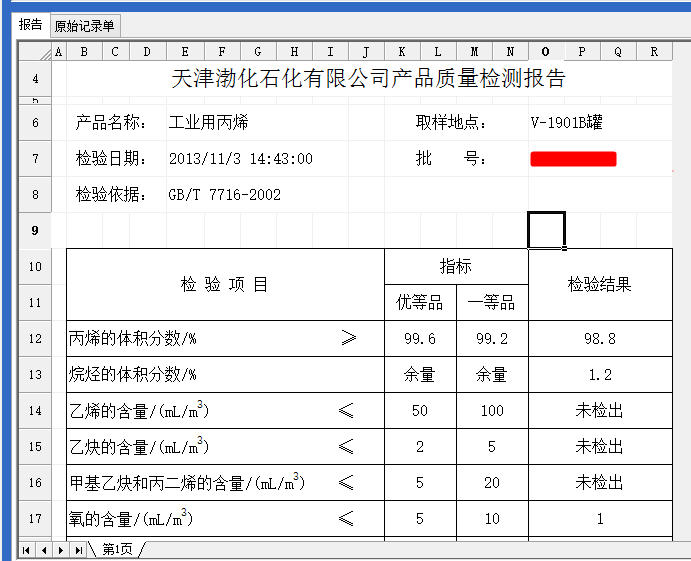
Task: Click the V-1901B罐 value
Action: coord(567,122)
